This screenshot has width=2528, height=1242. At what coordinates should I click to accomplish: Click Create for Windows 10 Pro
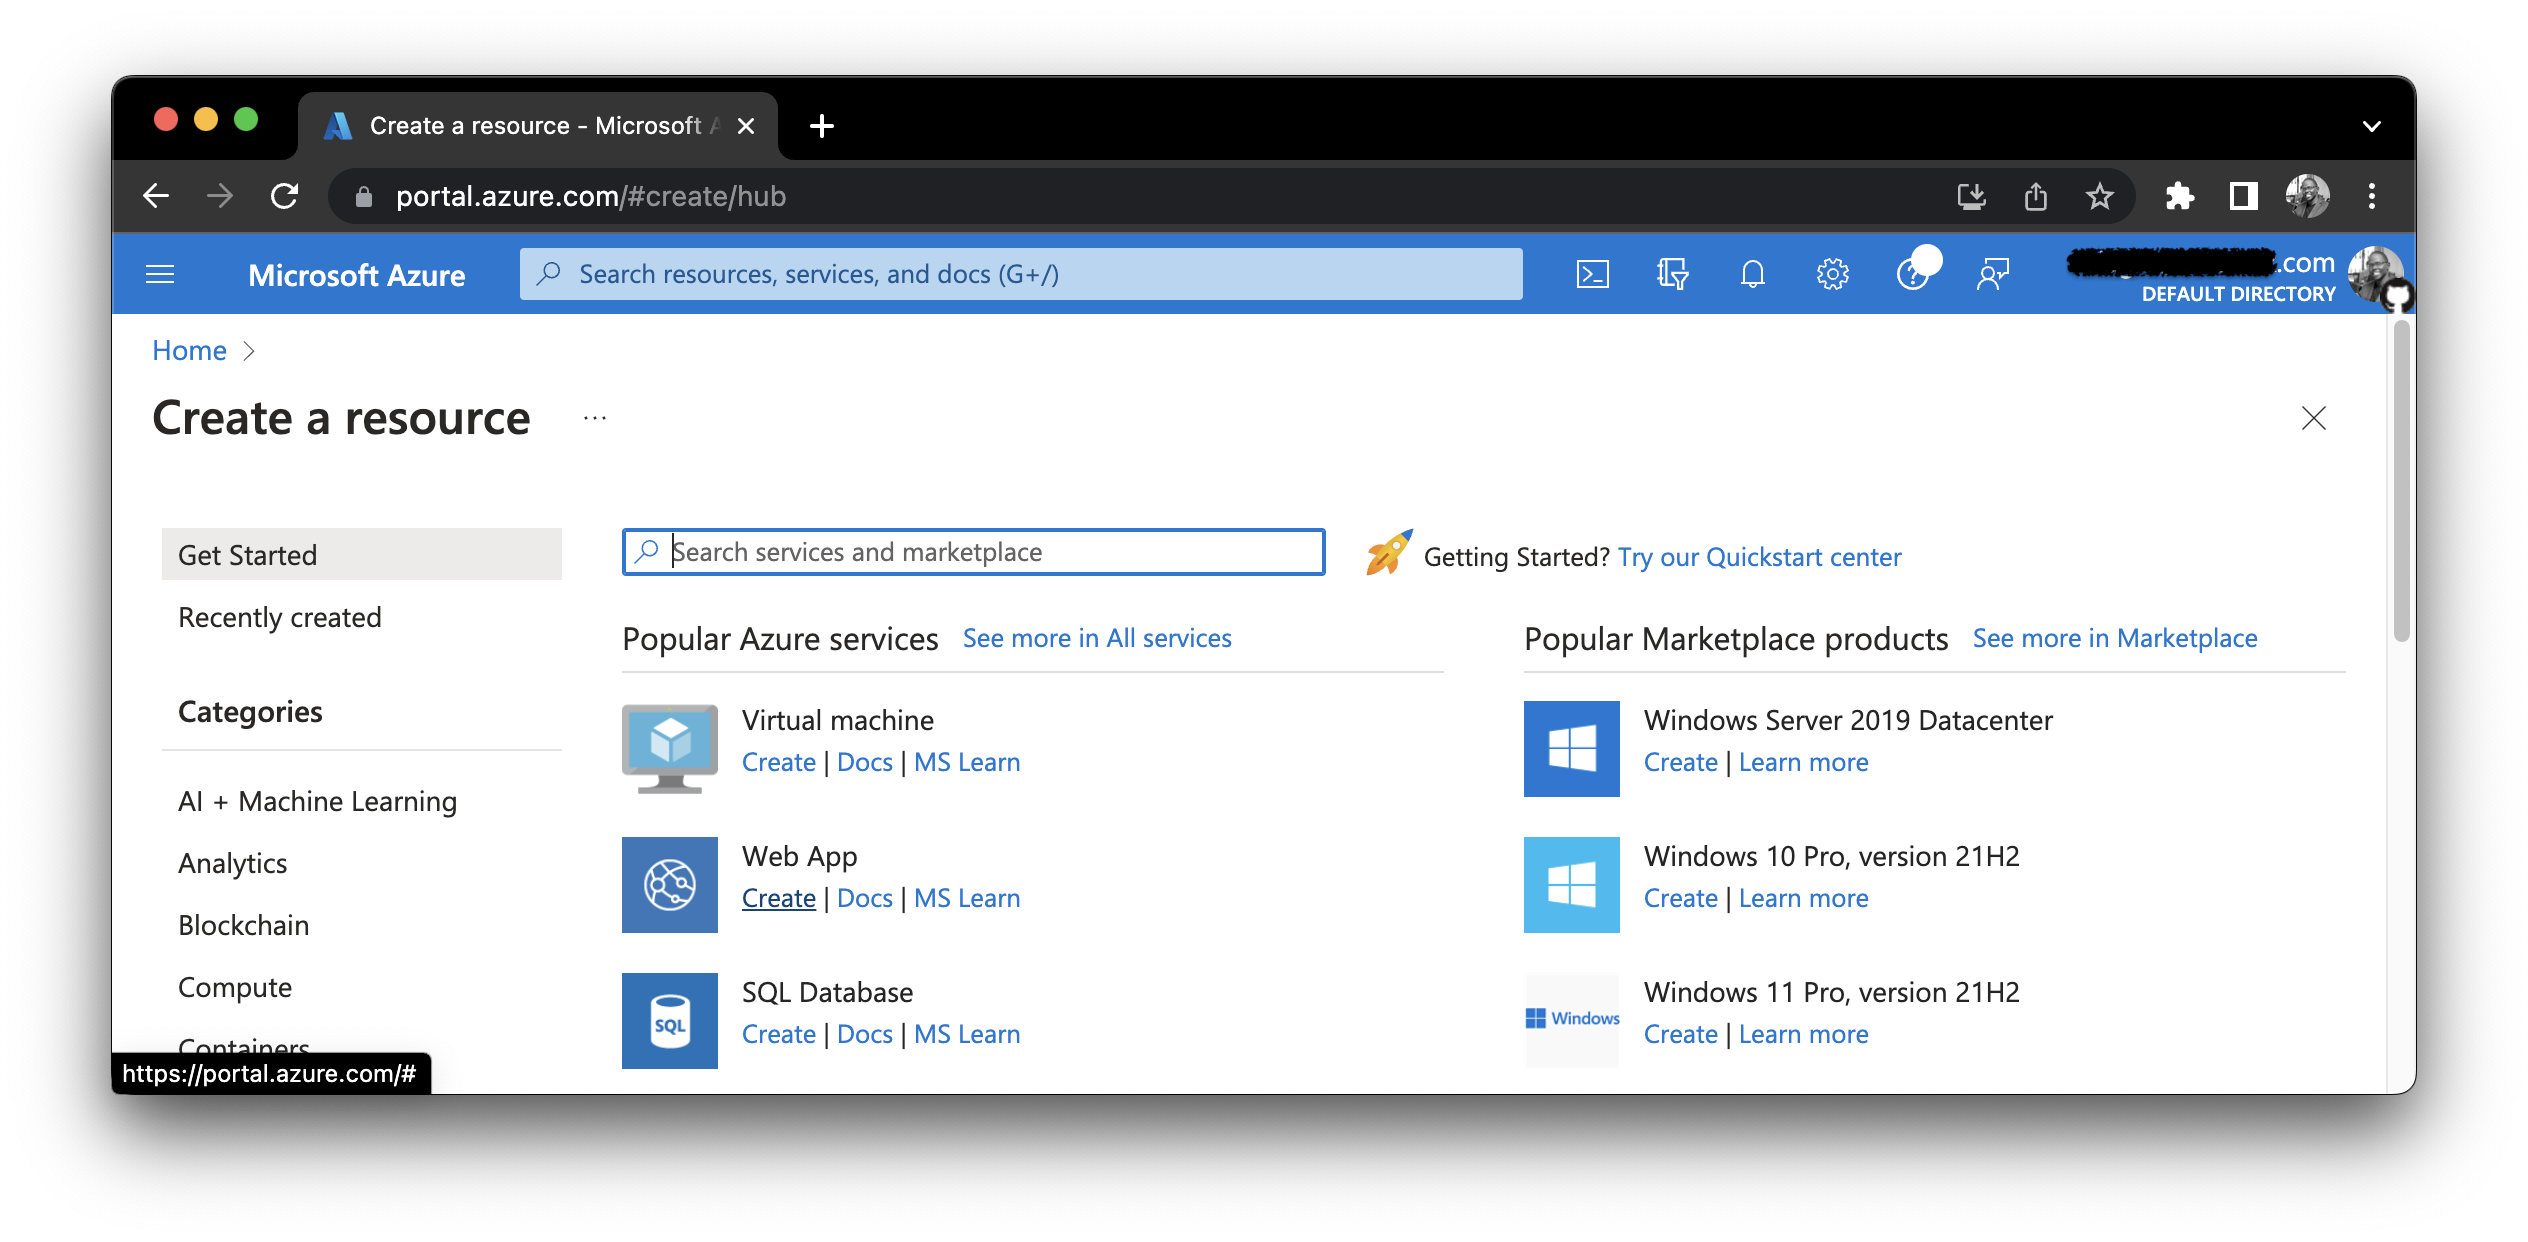coord(1681,898)
